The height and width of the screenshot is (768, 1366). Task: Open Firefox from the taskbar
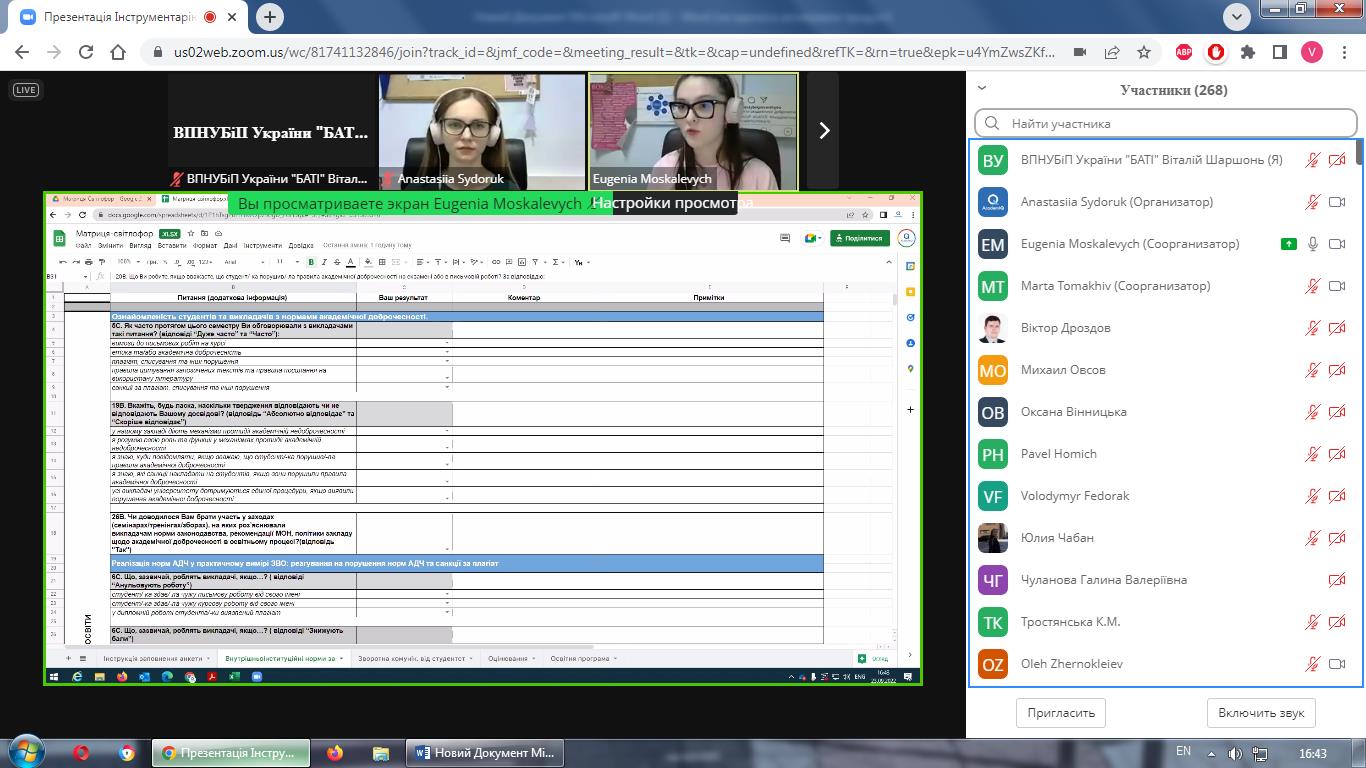(334, 752)
